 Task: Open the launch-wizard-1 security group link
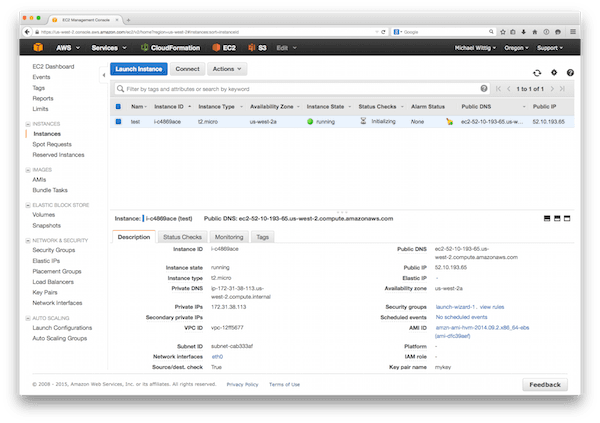(454, 305)
